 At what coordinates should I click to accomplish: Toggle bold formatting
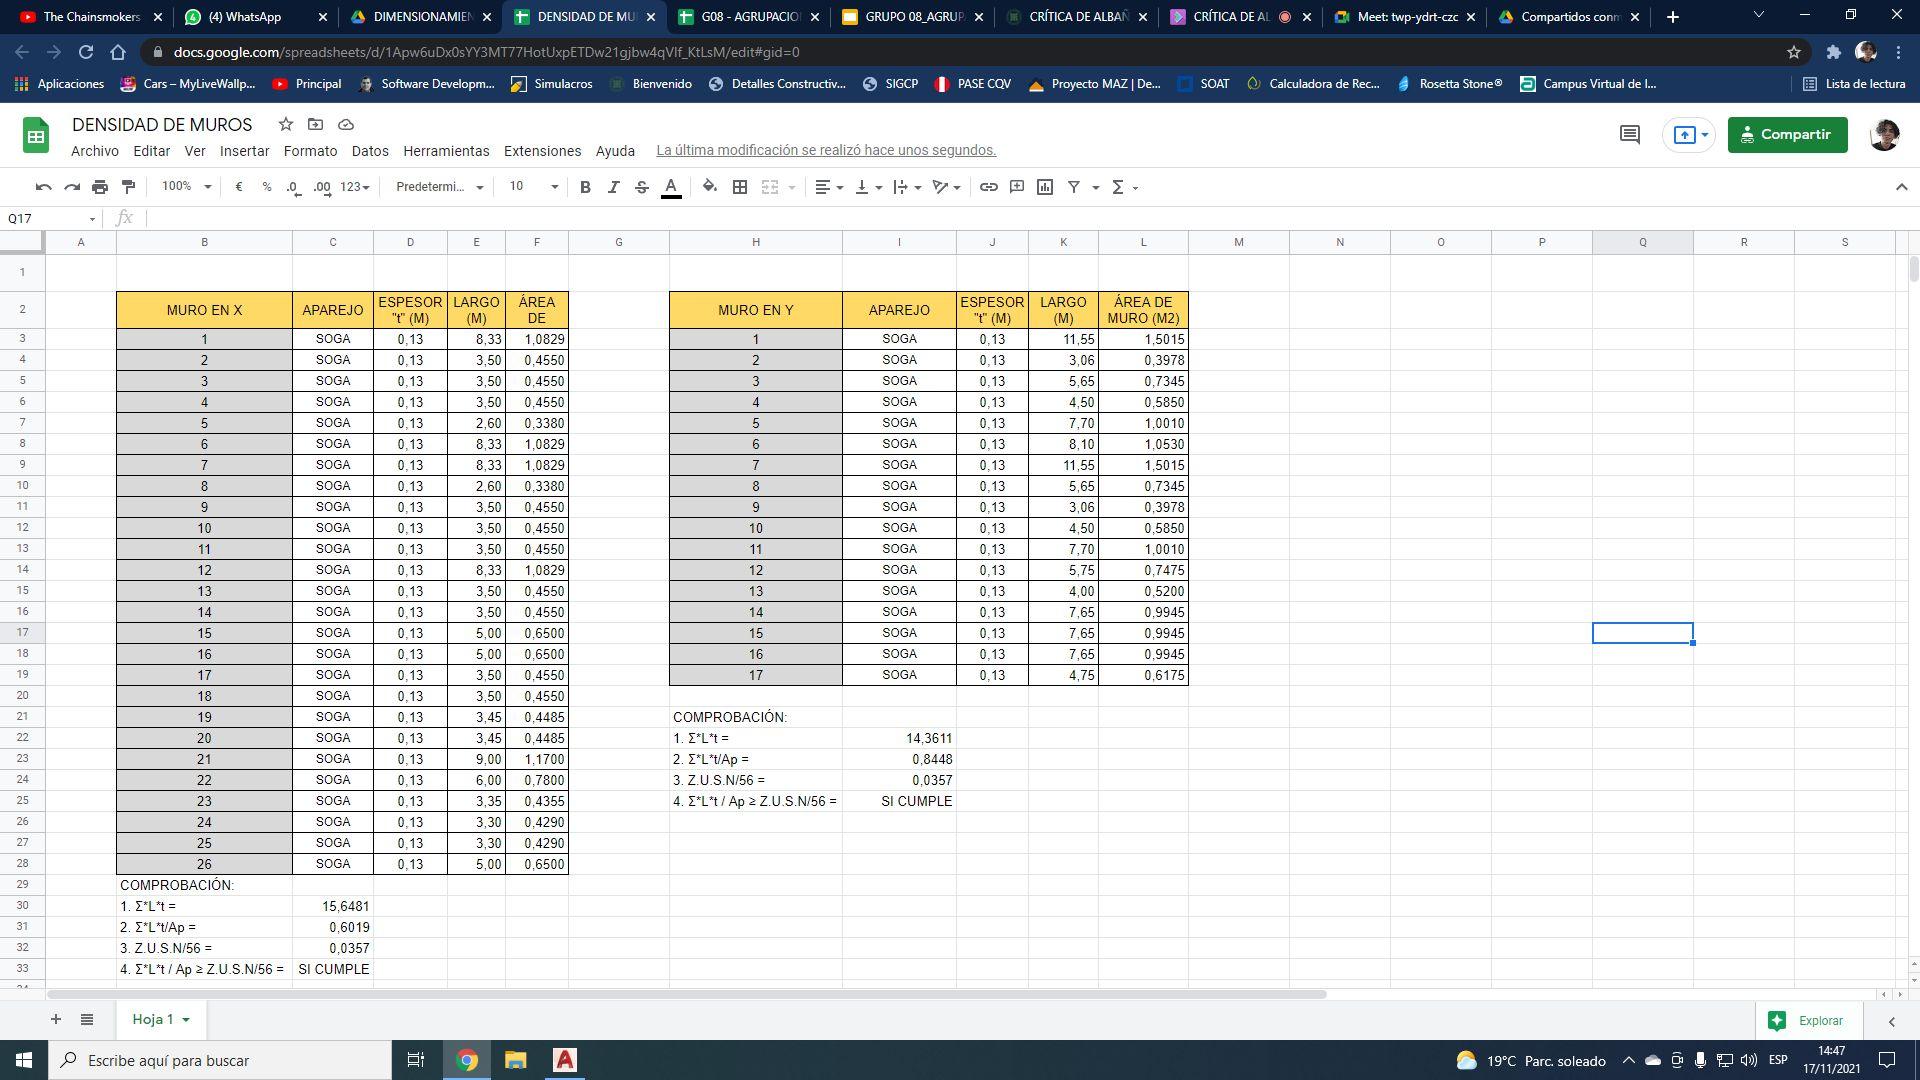[x=585, y=187]
